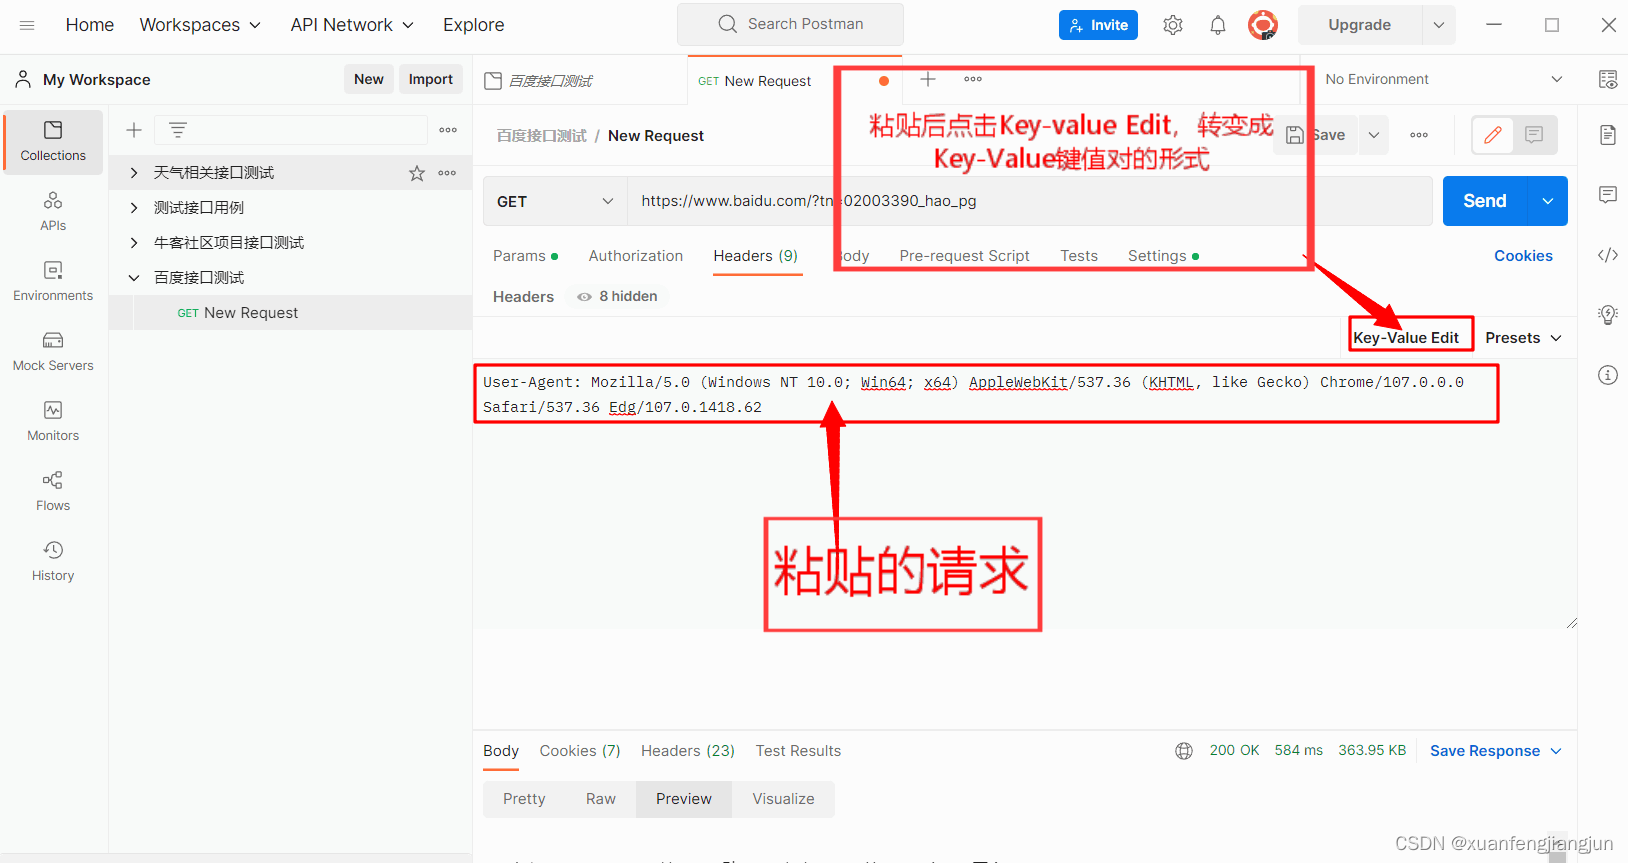Switch to the Headers (9) tab

tap(756, 256)
